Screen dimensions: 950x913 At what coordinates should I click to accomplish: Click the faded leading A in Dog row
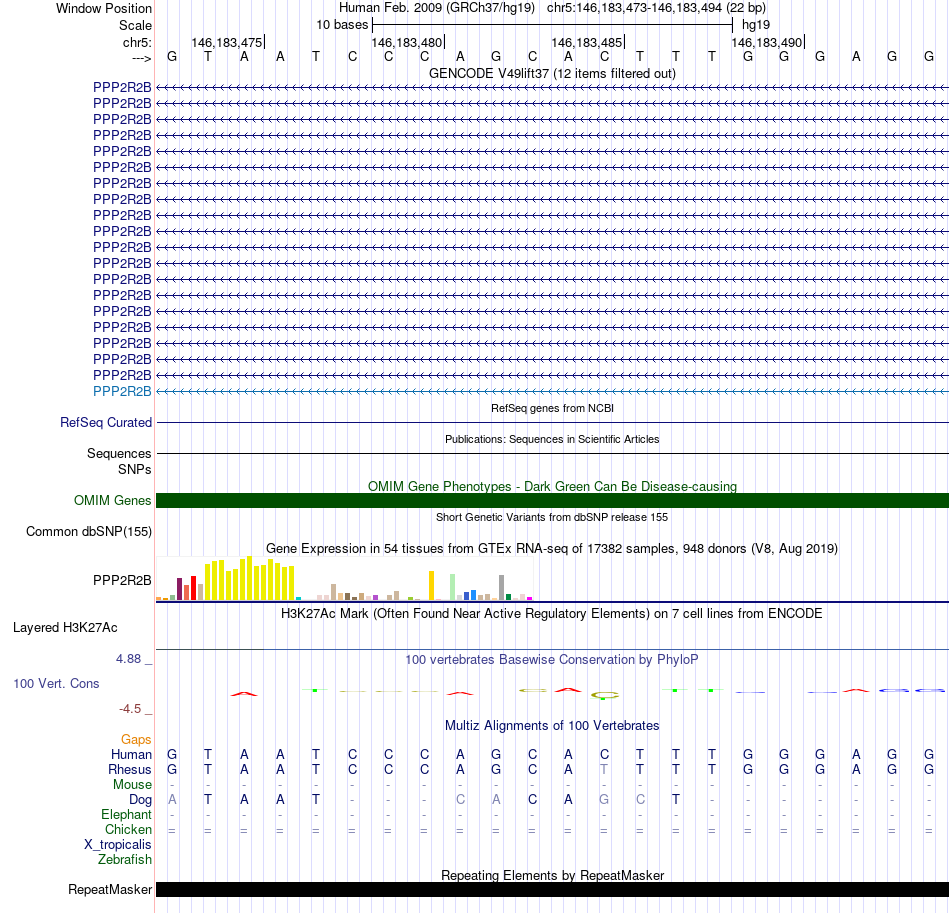[x=172, y=800]
